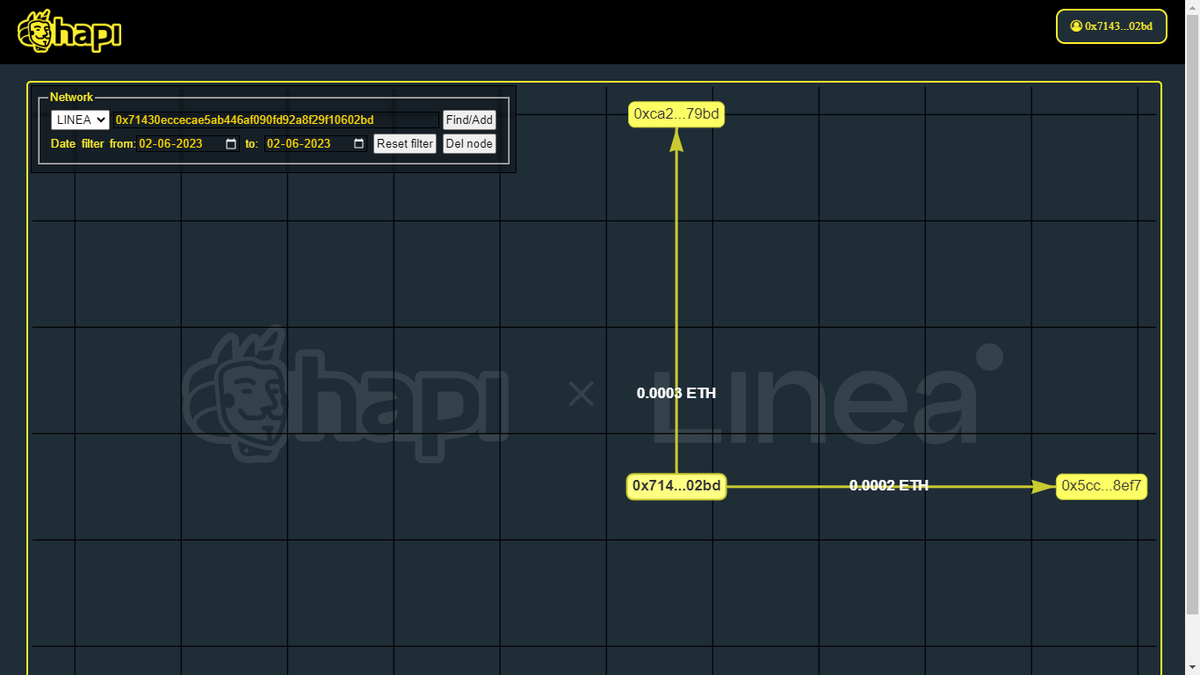
Task: Open calendar picker for from date
Action: pyautogui.click(x=232, y=144)
